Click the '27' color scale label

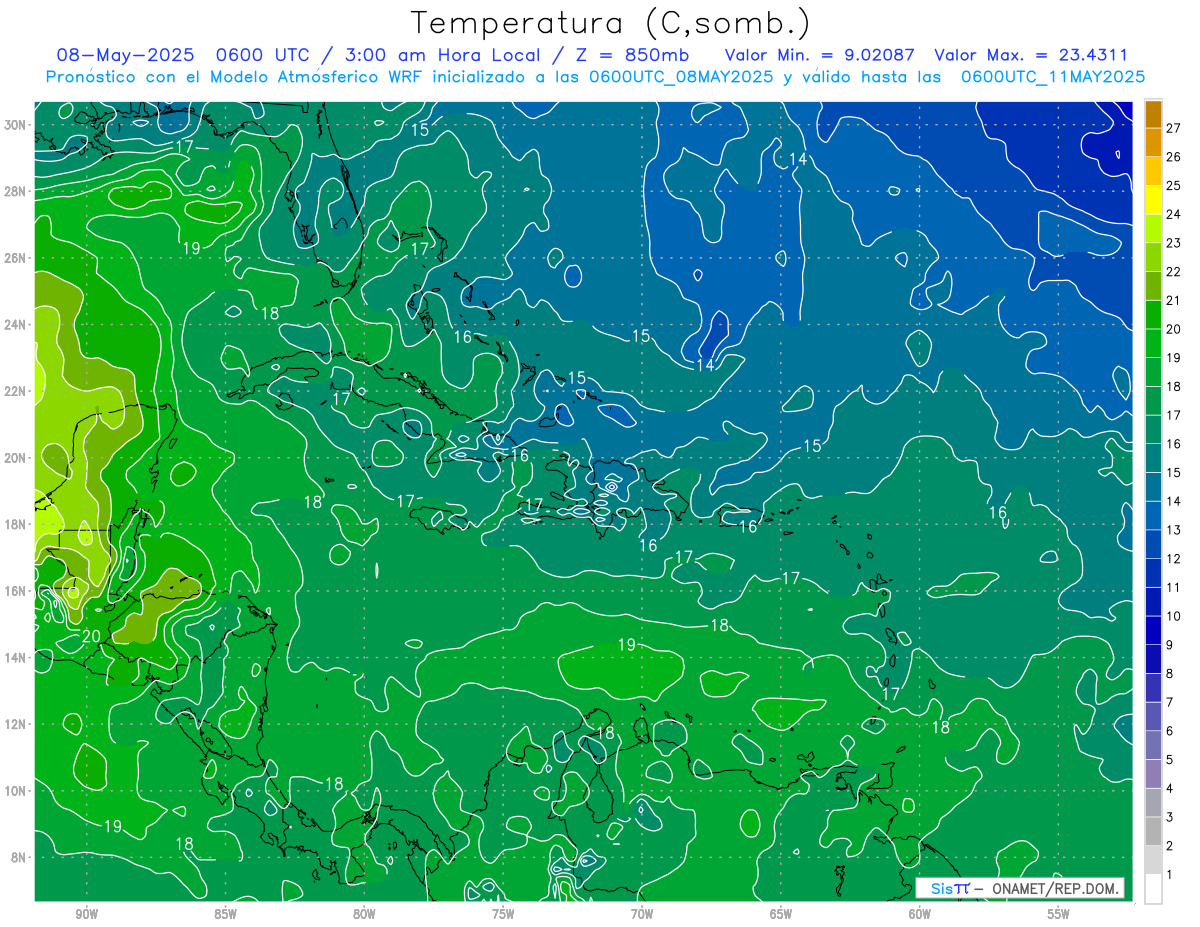pyautogui.click(x=1174, y=127)
